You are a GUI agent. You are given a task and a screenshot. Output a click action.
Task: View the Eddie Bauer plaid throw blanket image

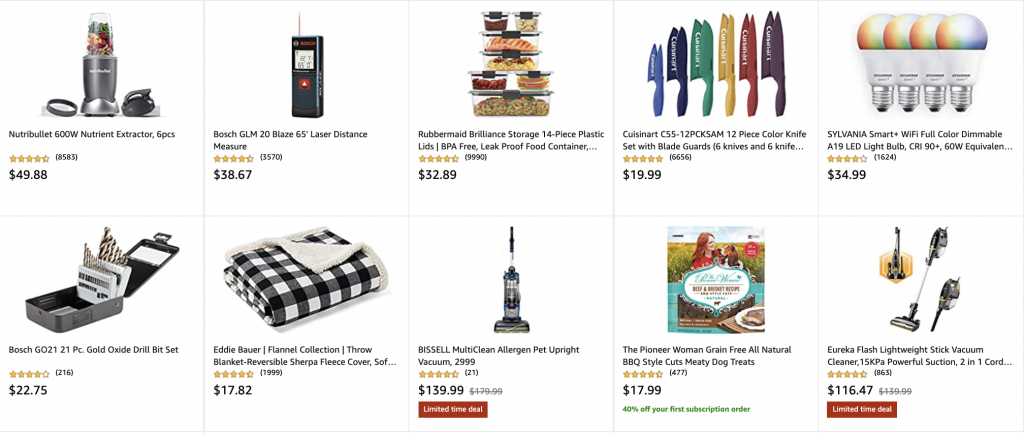click(306, 278)
